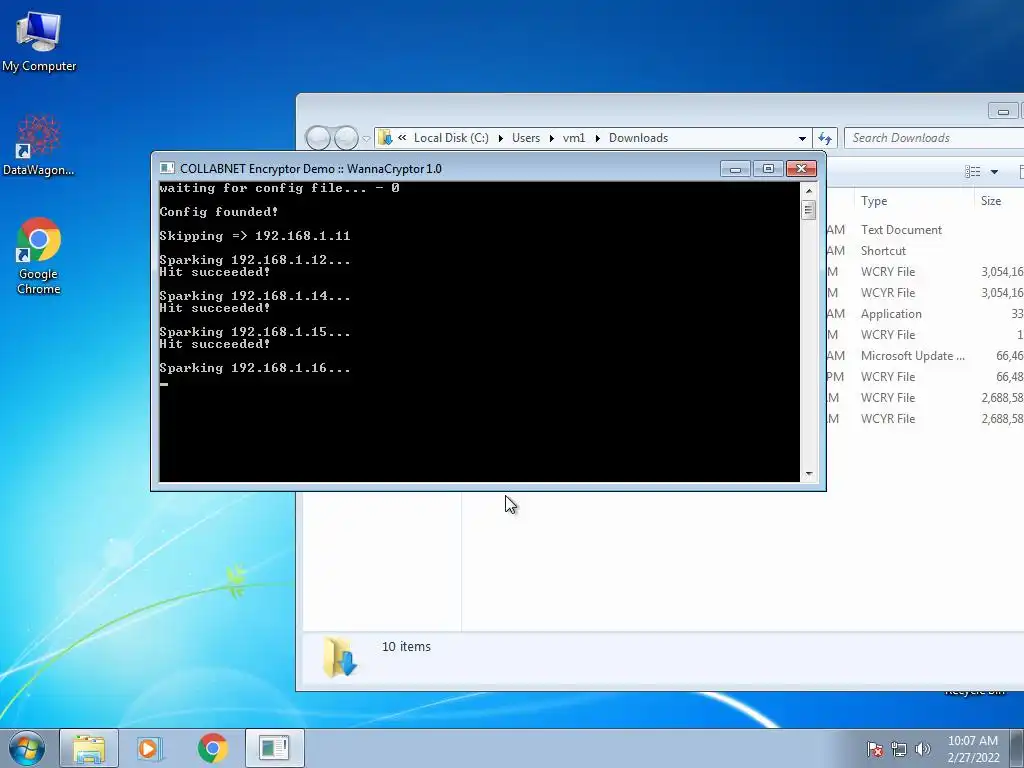Viewport: 1024px width, 768px height.
Task: Click the console scrollbar thumb
Action: point(809,210)
